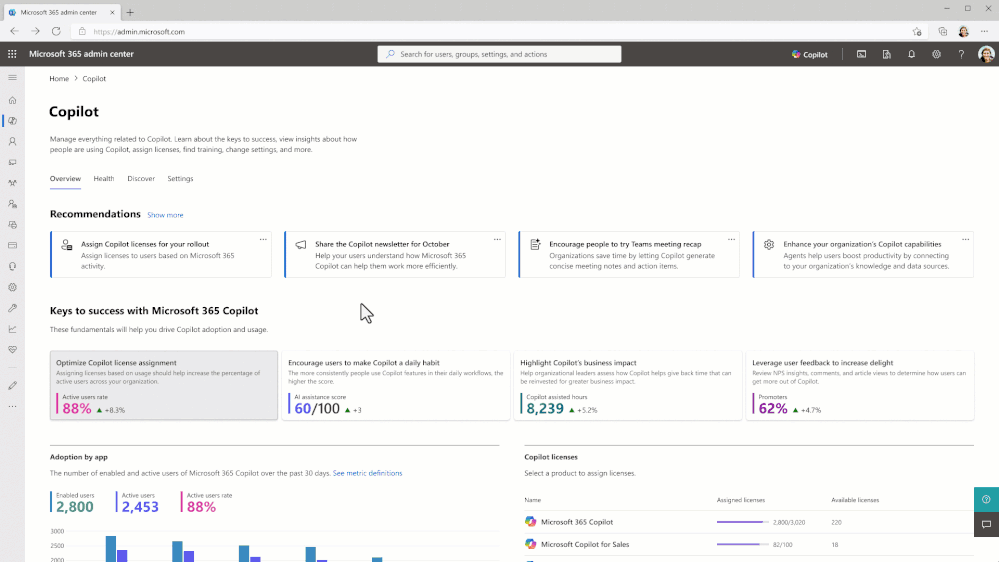Open See metric definitions link
Screen dimensions: 999x562
(367, 473)
